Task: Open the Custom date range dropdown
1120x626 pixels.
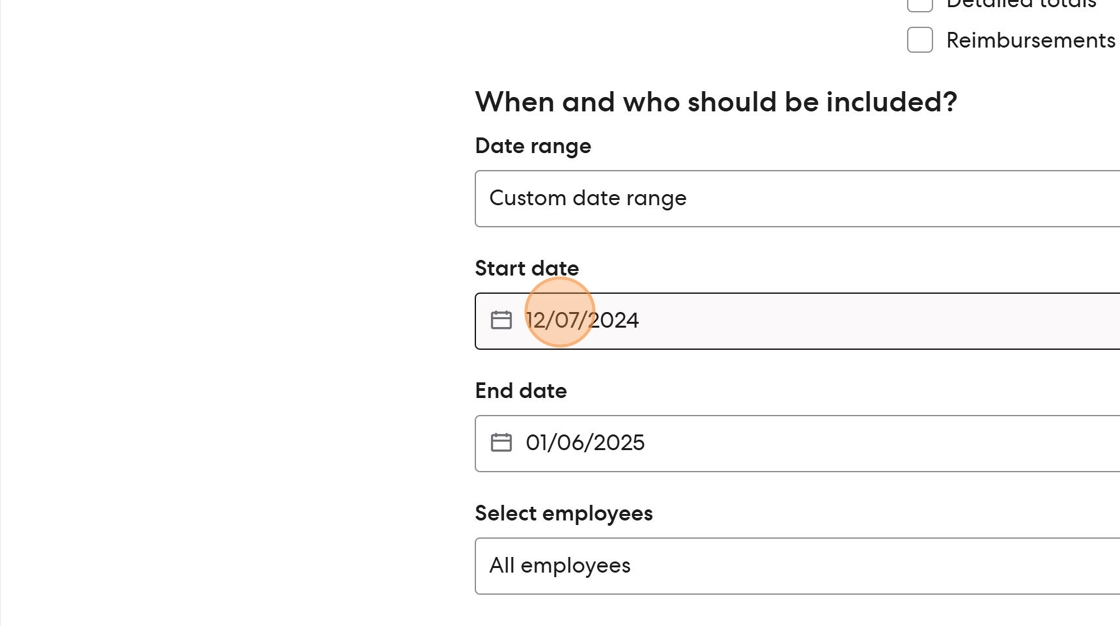Action: [x=797, y=198]
